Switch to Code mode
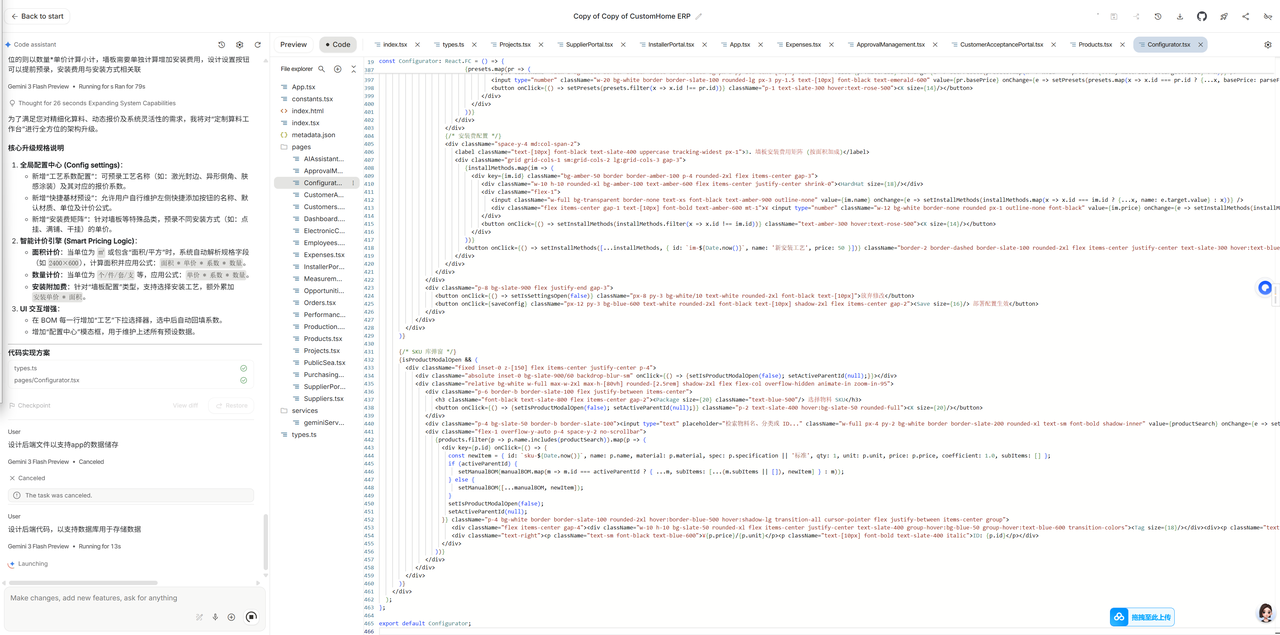The width and height of the screenshot is (1280, 635). point(338,45)
